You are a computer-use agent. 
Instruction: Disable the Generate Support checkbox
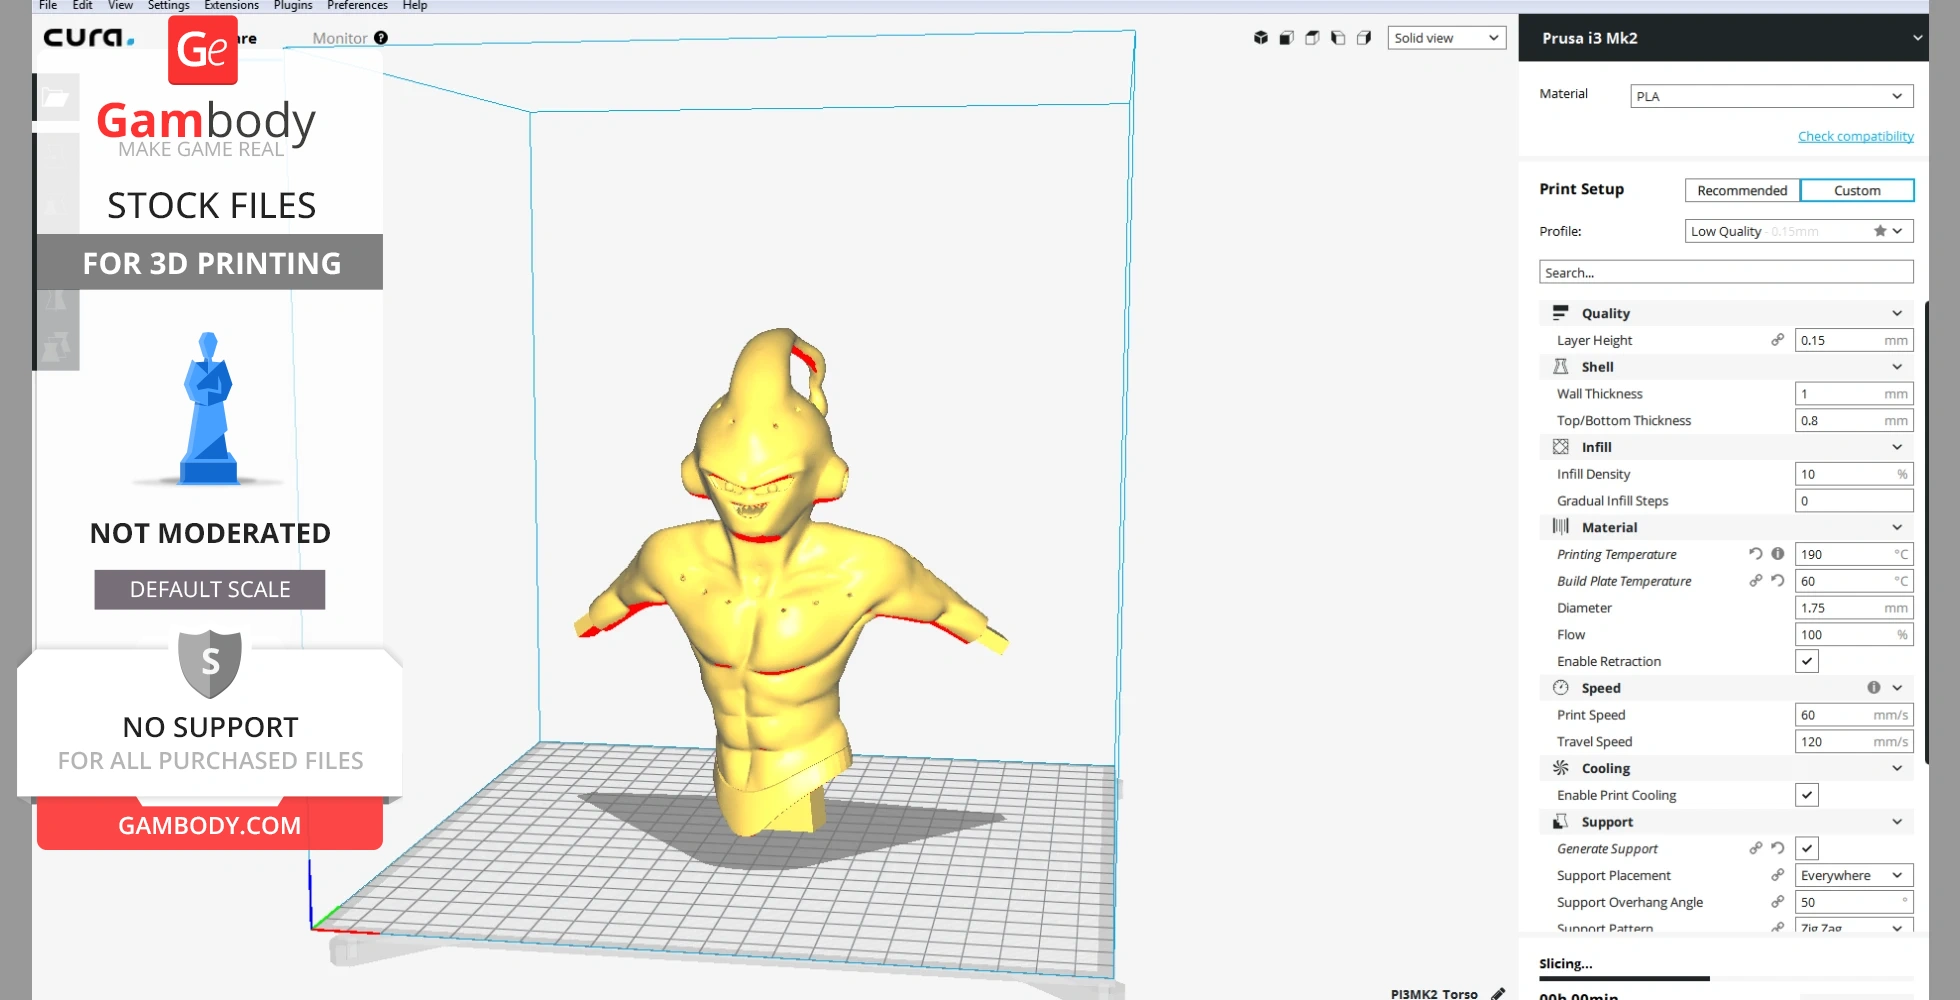click(x=1806, y=848)
